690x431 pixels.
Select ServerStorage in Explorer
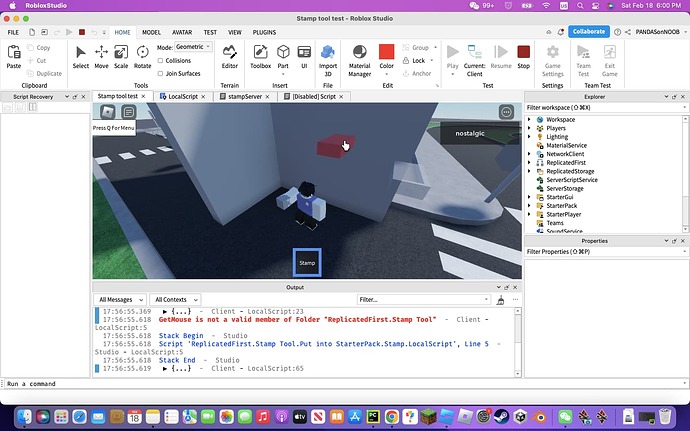pos(565,188)
